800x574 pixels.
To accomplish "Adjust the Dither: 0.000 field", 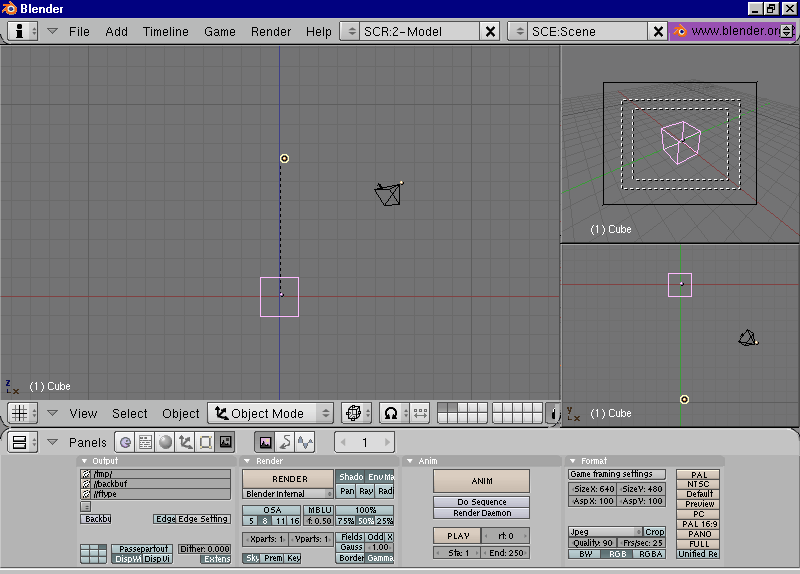I will coord(205,548).
